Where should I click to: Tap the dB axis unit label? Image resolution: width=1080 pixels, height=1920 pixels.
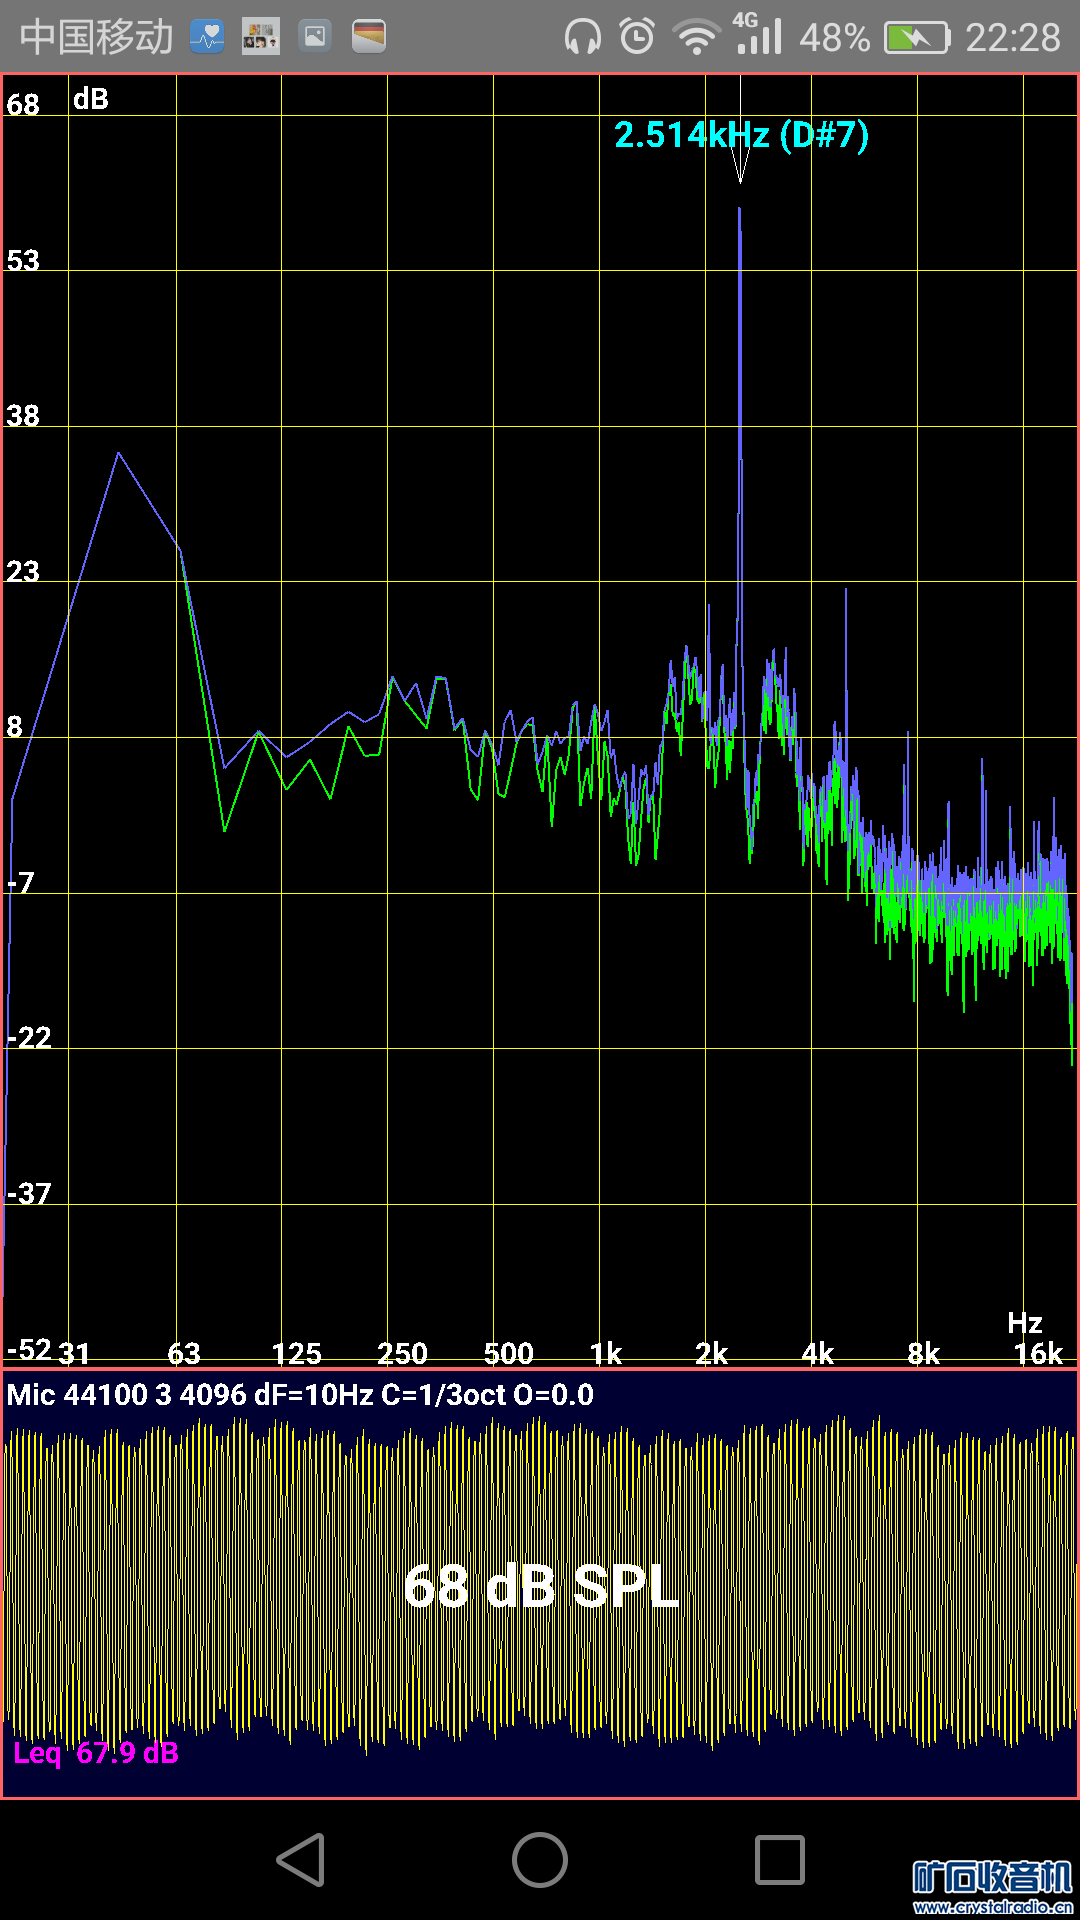coord(90,99)
